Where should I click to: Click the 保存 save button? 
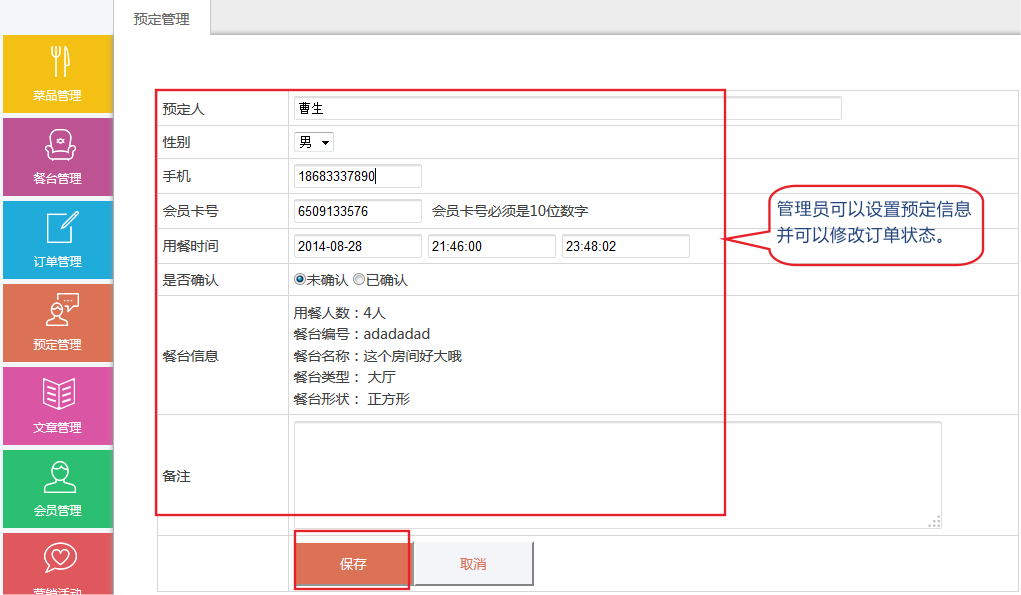pos(352,564)
